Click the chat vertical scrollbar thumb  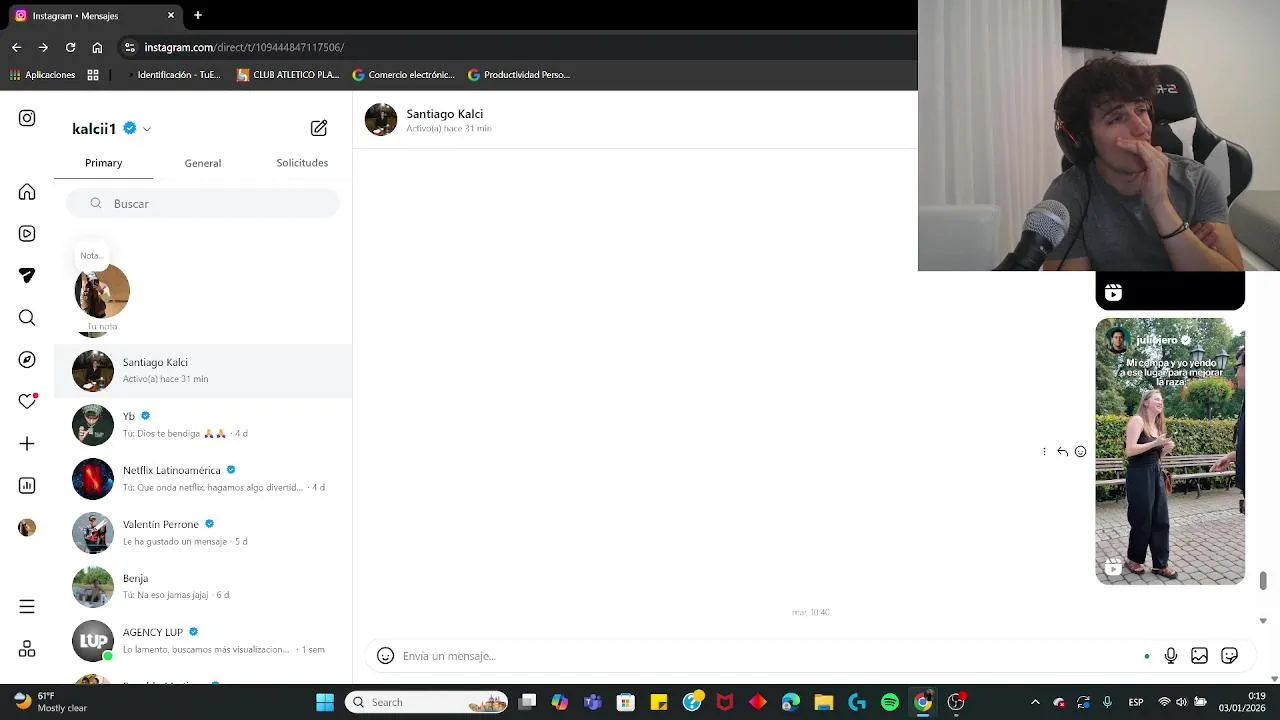(x=1263, y=581)
